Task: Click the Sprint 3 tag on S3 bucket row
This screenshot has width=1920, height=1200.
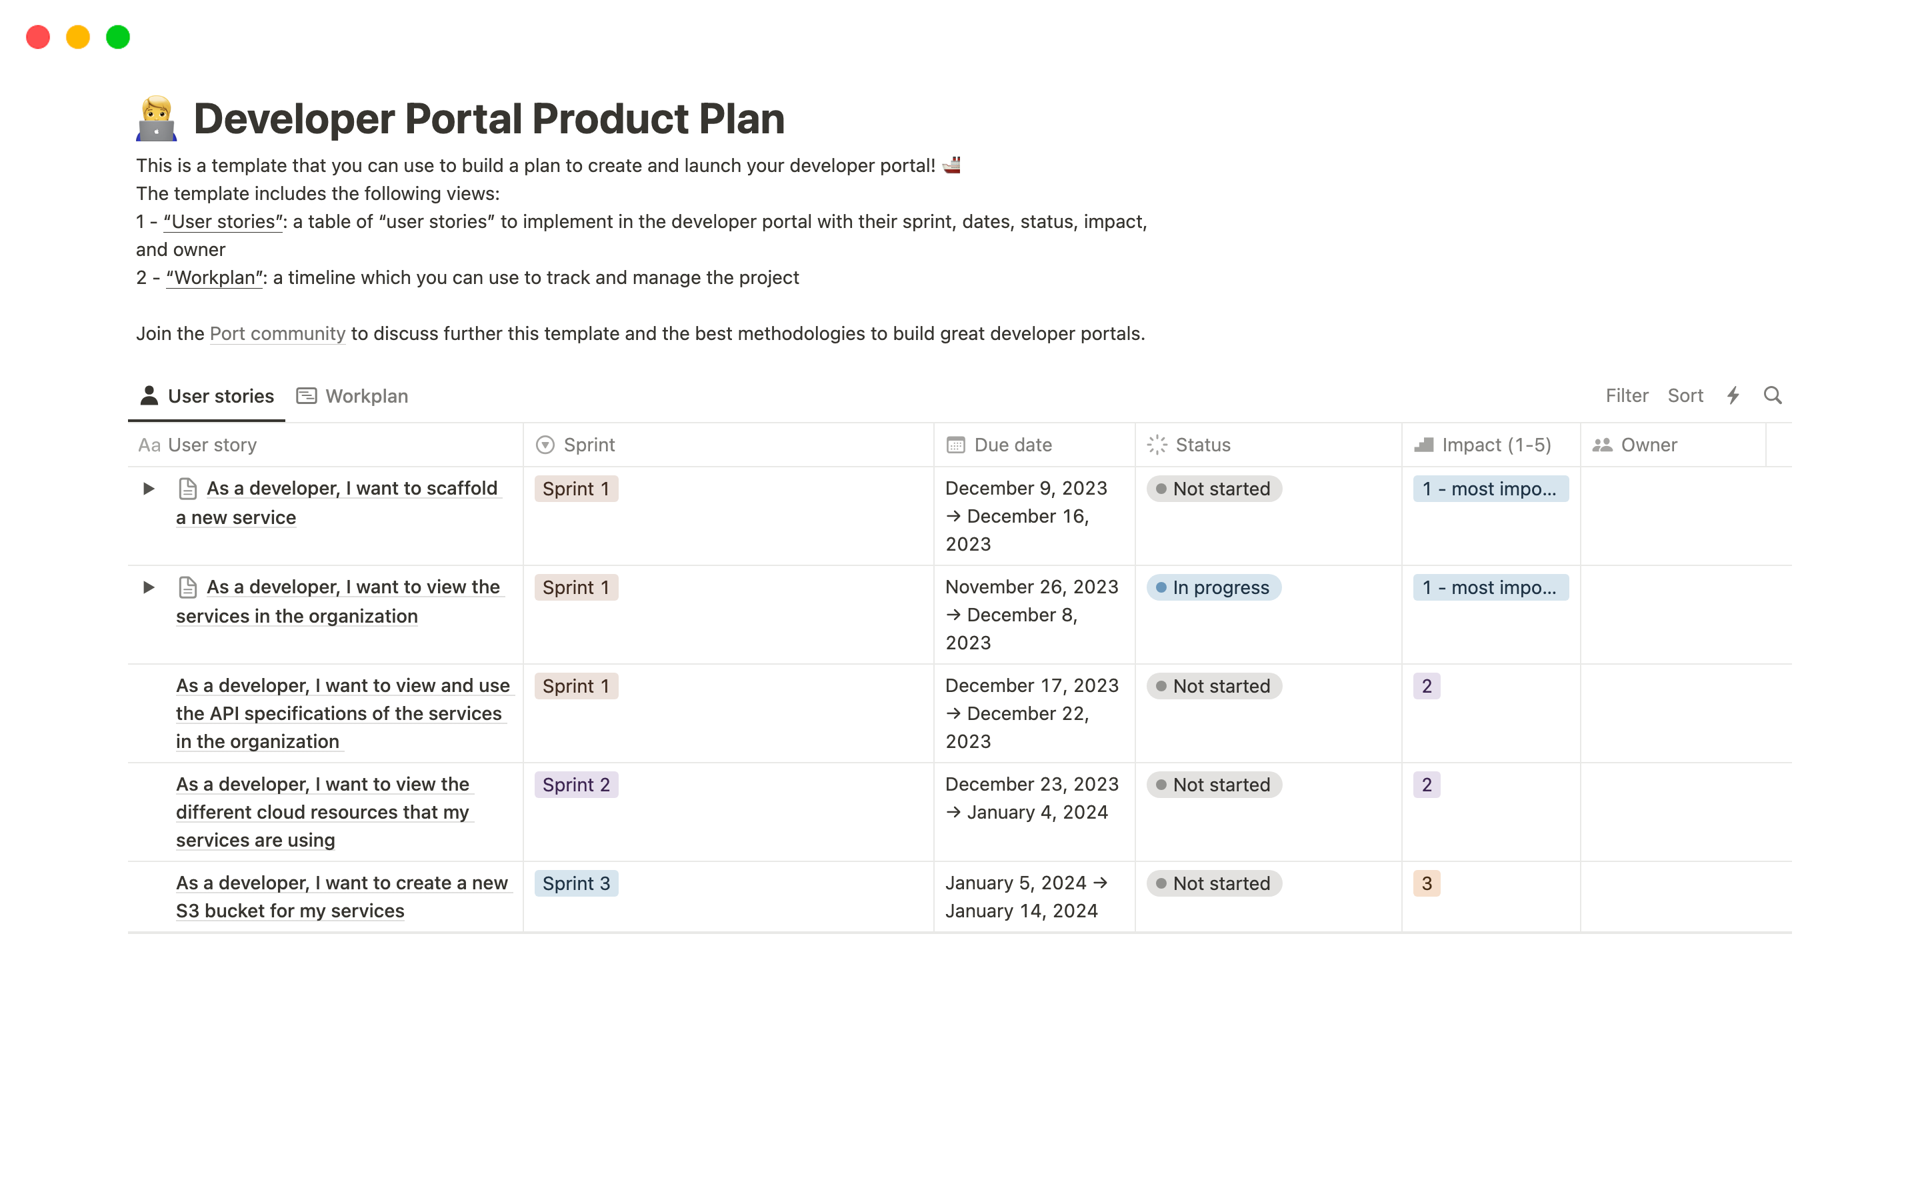Action: click(x=576, y=883)
